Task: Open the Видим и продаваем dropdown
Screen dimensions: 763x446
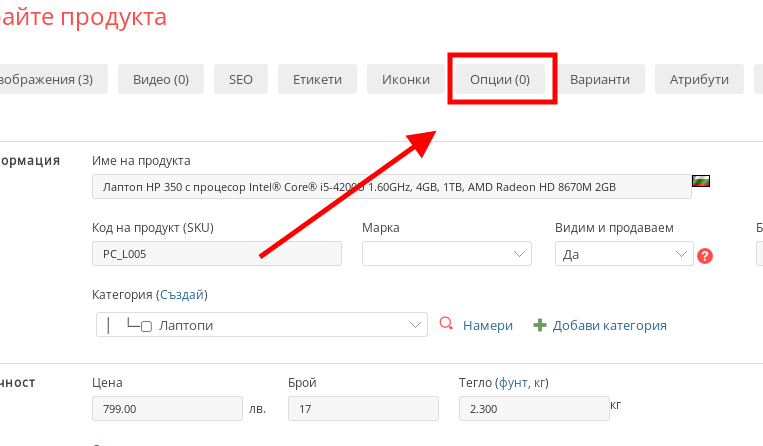Action: pyautogui.click(x=623, y=254)
